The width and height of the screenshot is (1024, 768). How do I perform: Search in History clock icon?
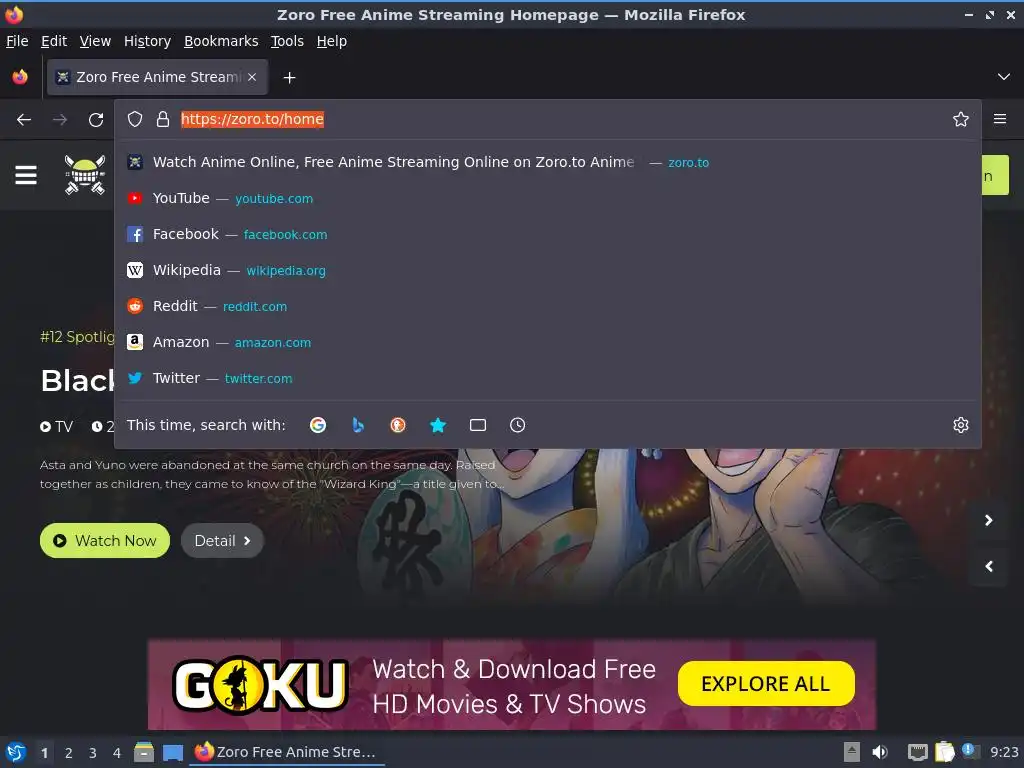click(x=517, y=425)
